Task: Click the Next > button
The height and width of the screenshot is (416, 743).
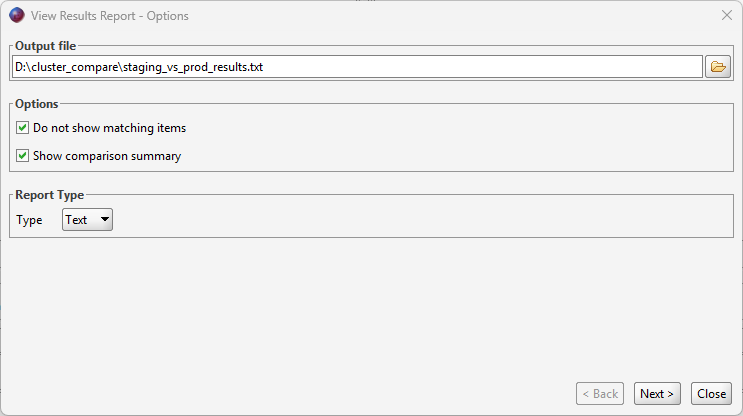Action: click(657, 394)
